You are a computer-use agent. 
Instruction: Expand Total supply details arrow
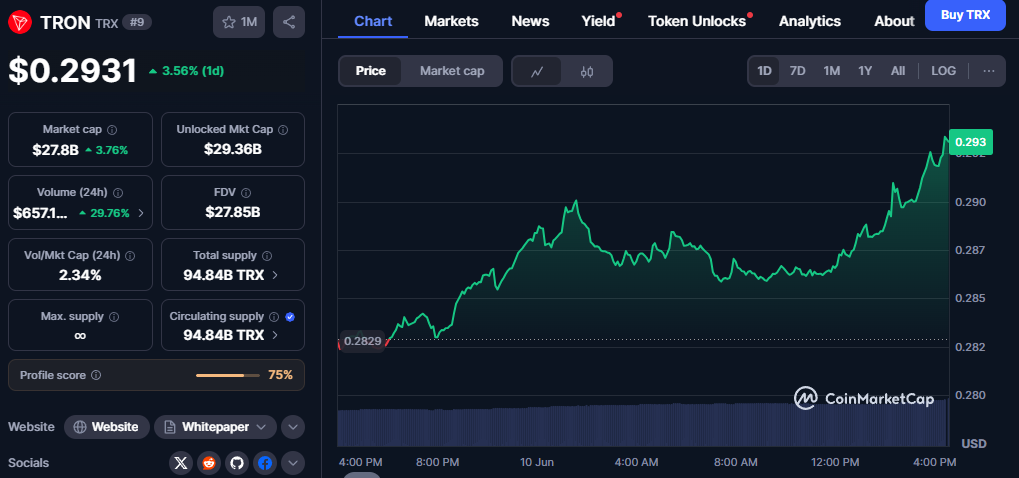pyautogui.click(x=275, y=275)
